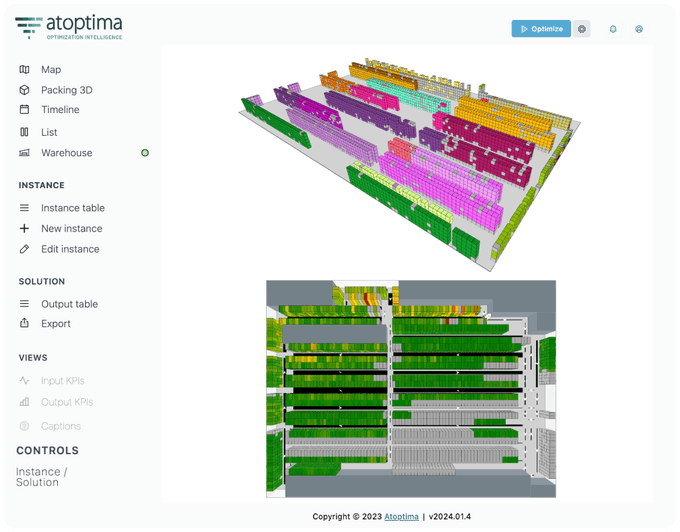This screenshot has width=680, height=532.
Task: Click the 3D warehouse isometric view
Action: [x=410, y=165]
